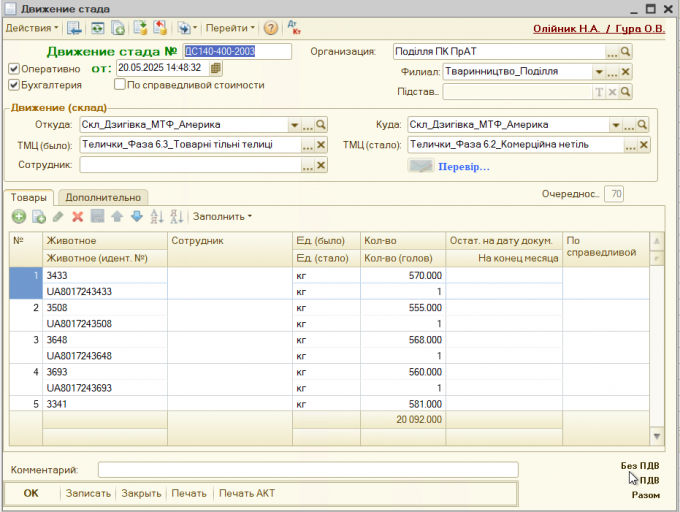680x512 pixels.
Task: Select animal cell 3433
Action: (x=105, y=275)
